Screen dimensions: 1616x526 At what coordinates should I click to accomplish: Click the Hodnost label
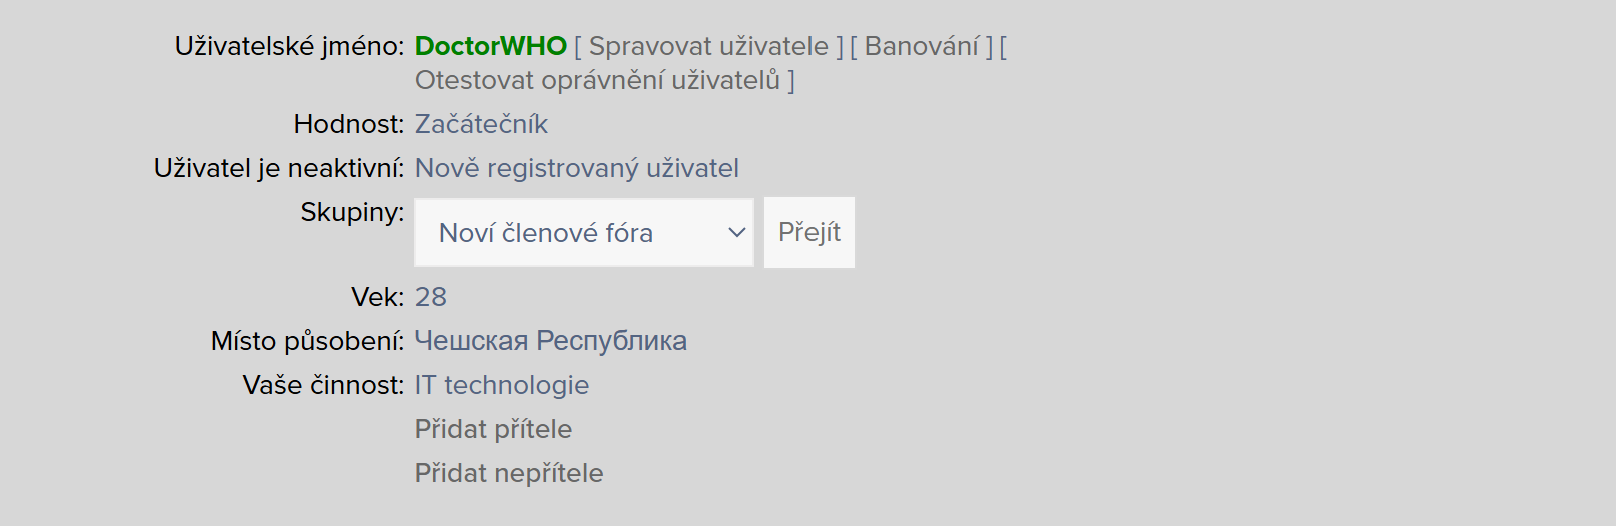click(x=348, y=124)
